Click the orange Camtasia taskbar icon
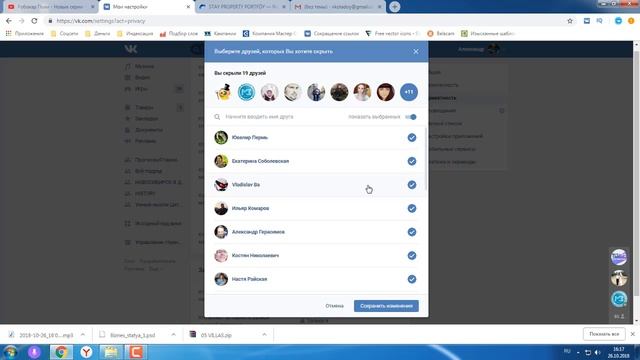Screen dimensions: 640x360 (x=136, y=352)
